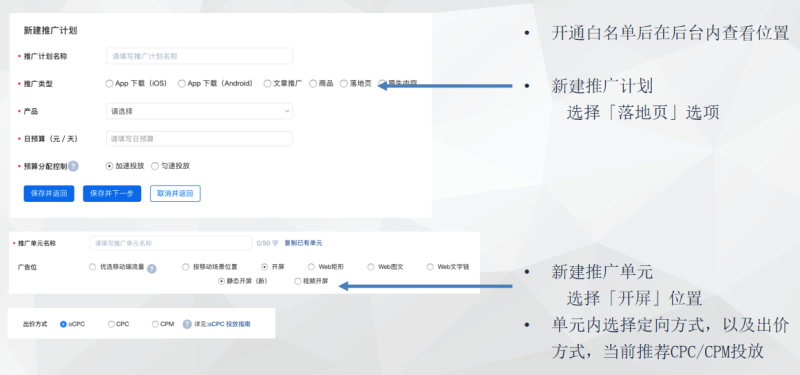Image resolution: width=800 pixels, height=375 pixels.
Task: Select 优选移动端流量 ad placement
Action: pos(92,267)
